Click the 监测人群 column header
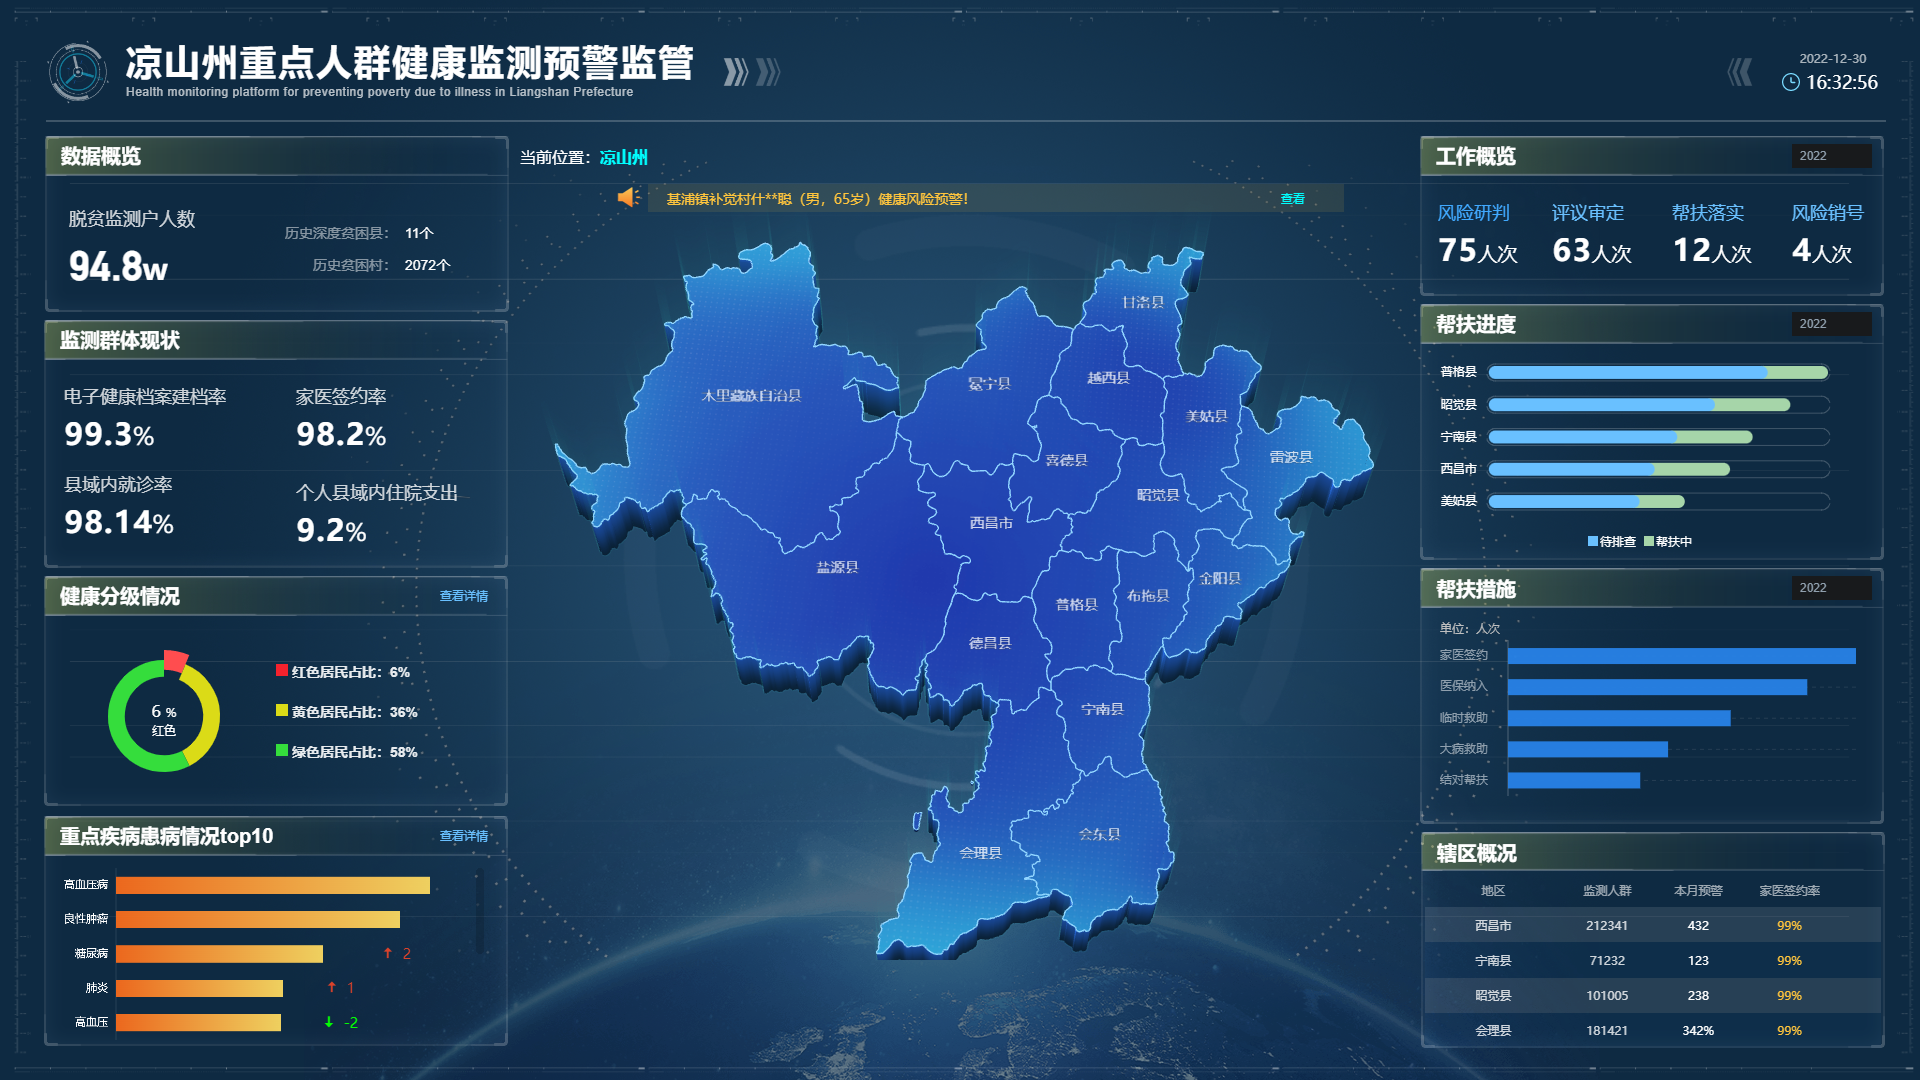Viewport: 1920px width, 1080px height. tap(1606, 890)
